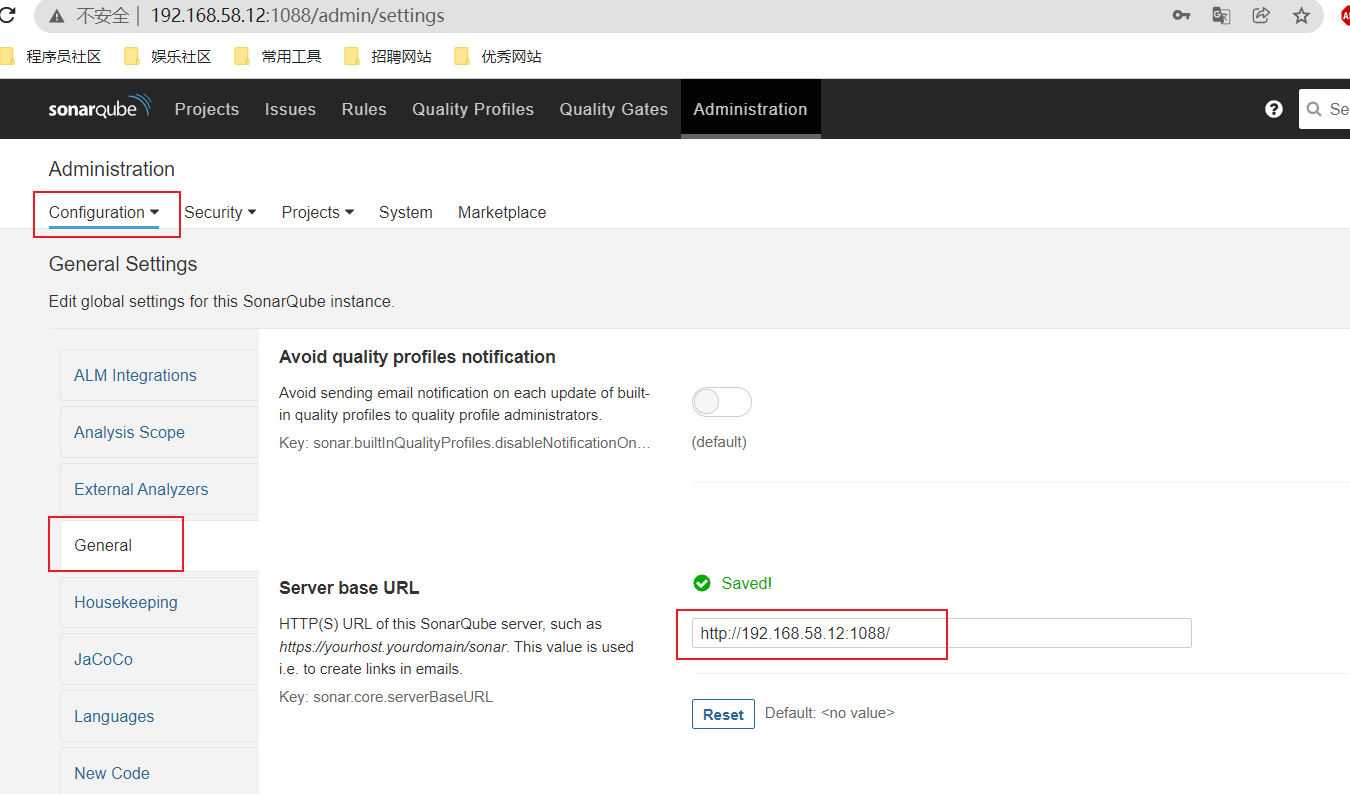Expand the Configuration dropdown

pyautogui.click(x=104, y=212)
